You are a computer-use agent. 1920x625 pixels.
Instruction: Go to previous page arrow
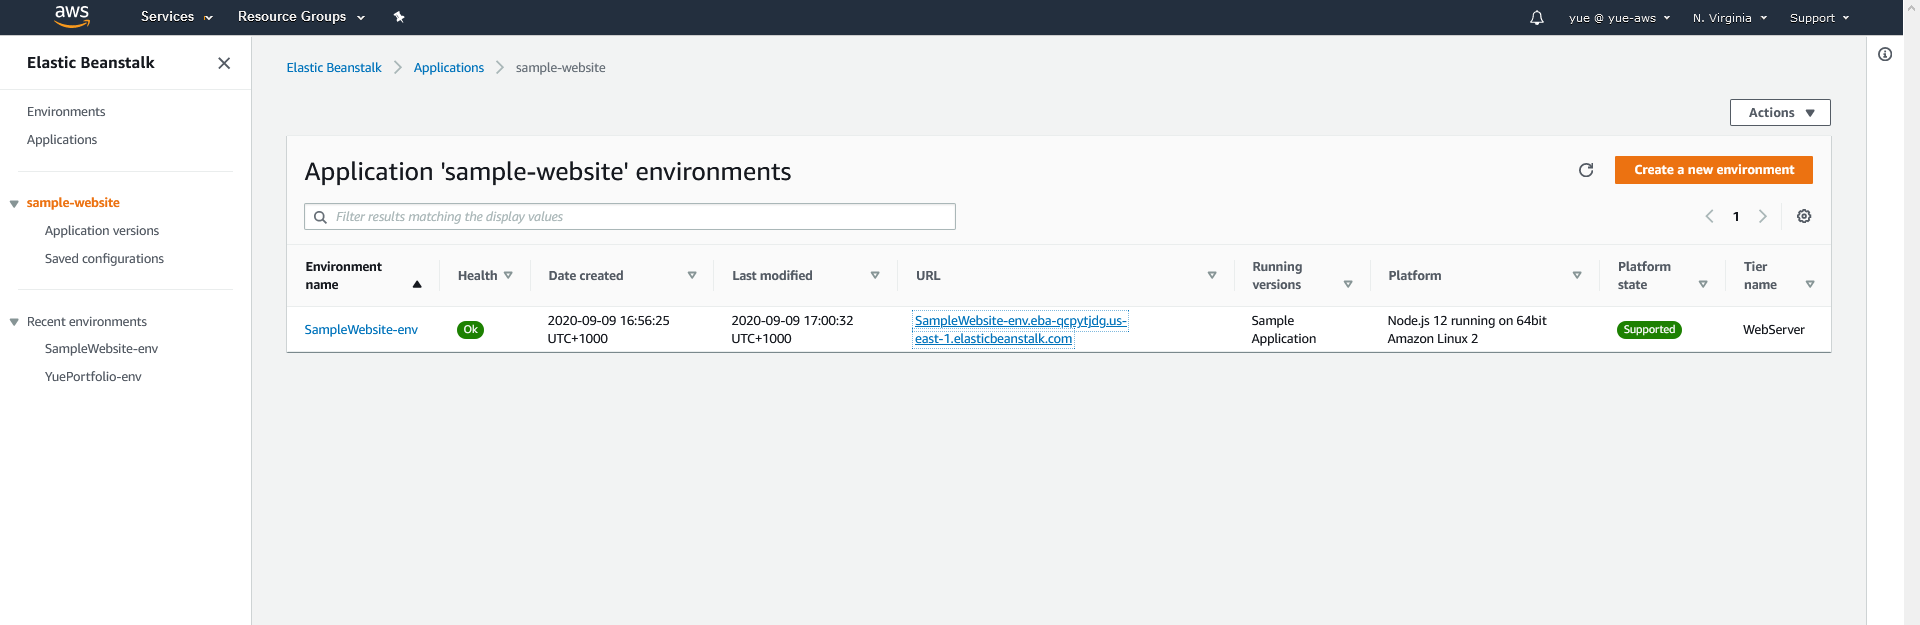tap(1709, 216)
